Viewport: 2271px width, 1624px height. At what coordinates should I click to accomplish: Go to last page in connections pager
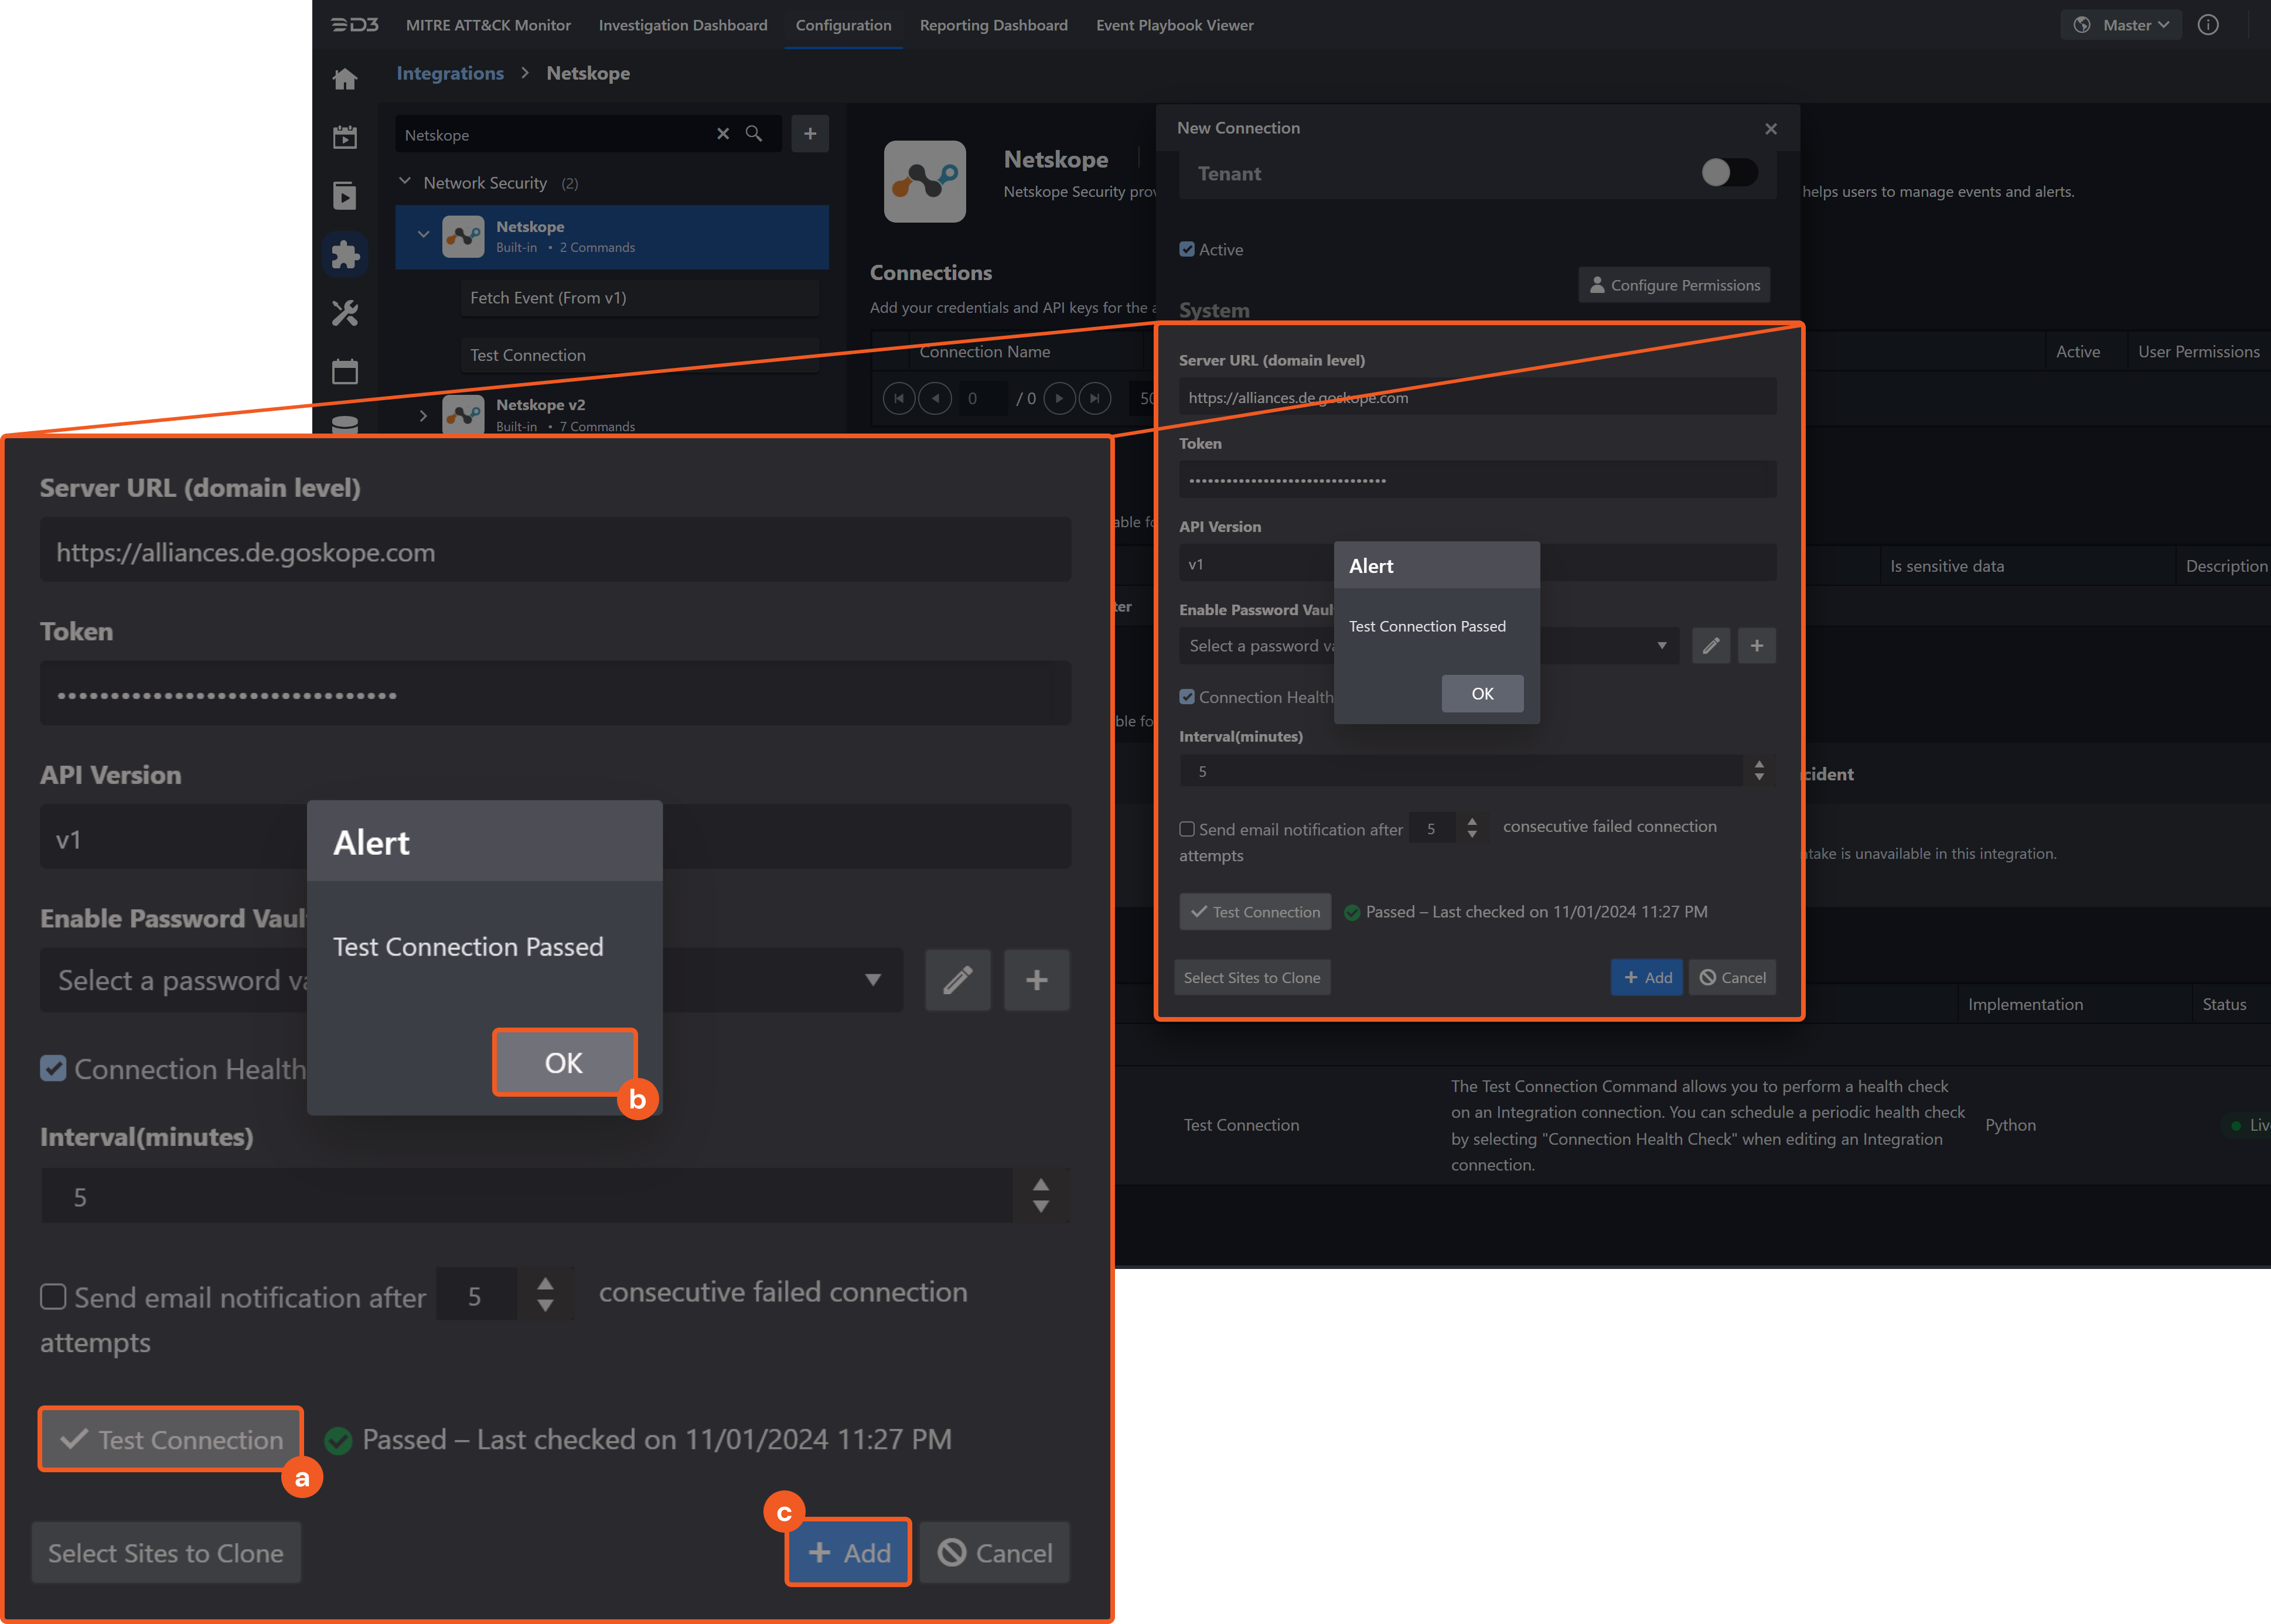pos(1095,398)
